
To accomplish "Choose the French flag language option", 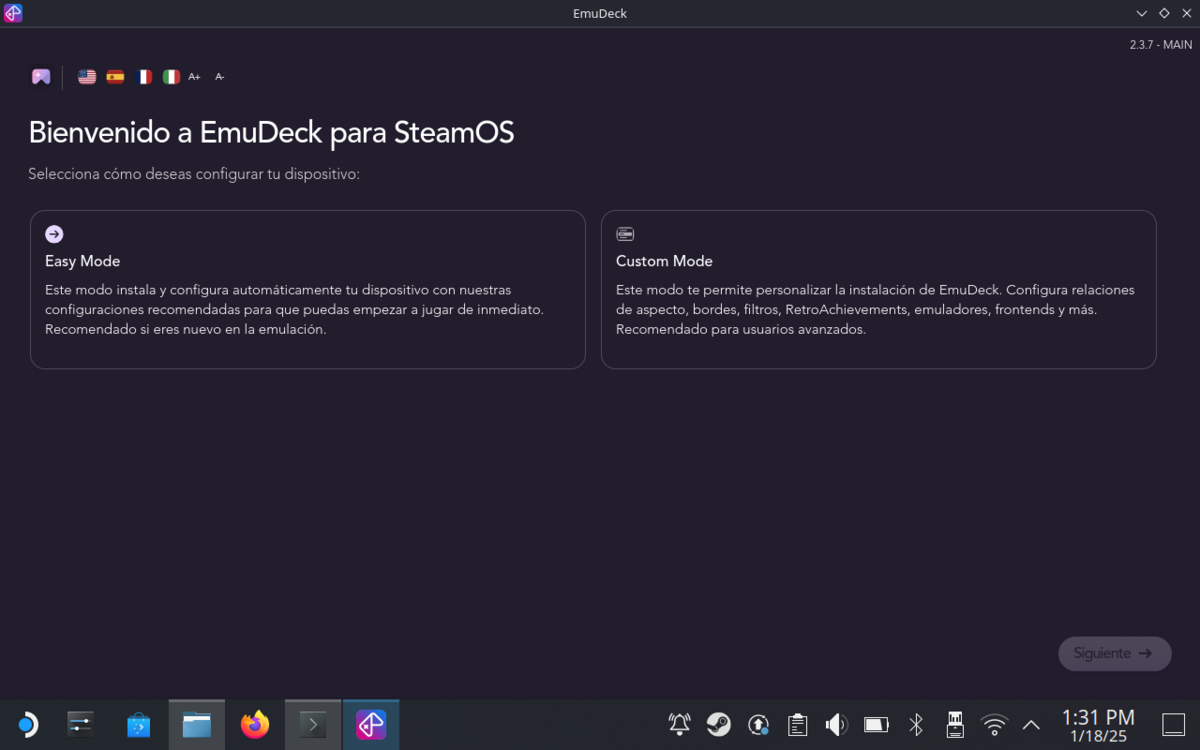I will [143, 77].
